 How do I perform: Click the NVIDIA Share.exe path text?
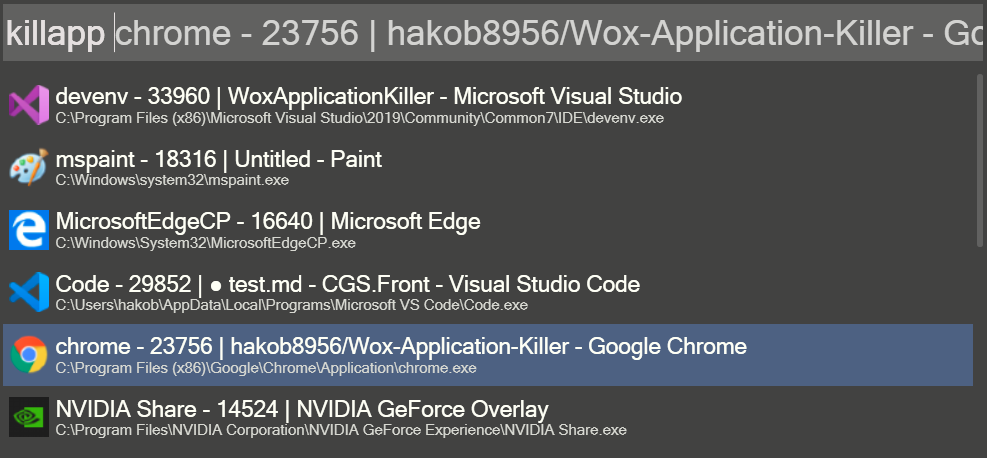point(340,430)
